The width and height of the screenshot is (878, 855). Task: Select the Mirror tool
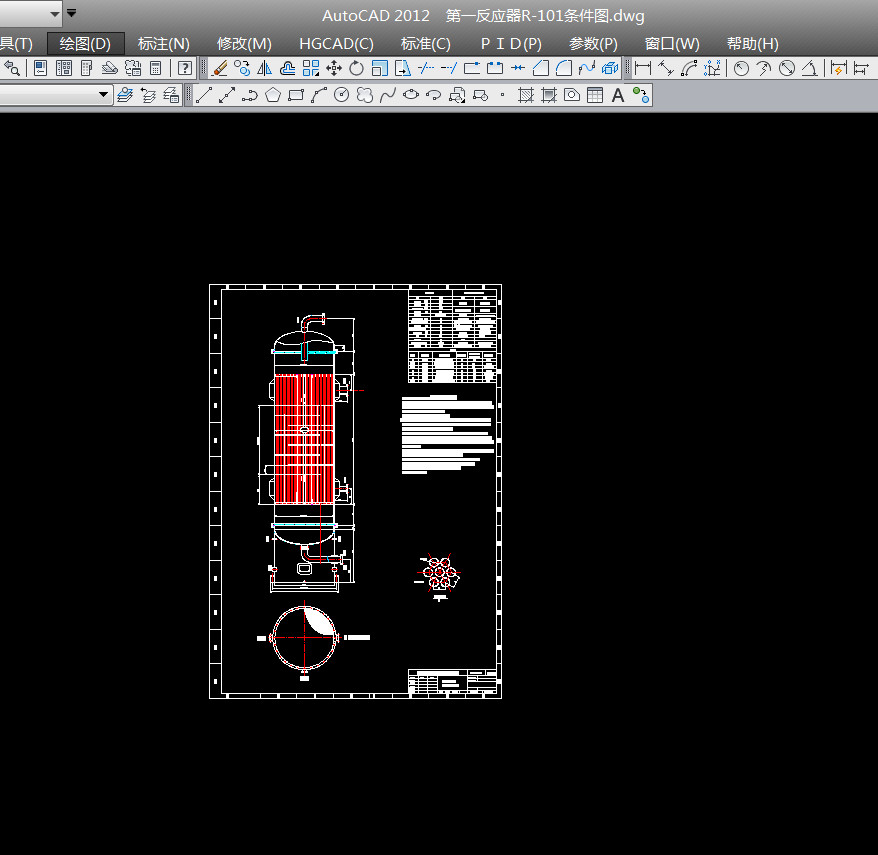tap(264, 68)
